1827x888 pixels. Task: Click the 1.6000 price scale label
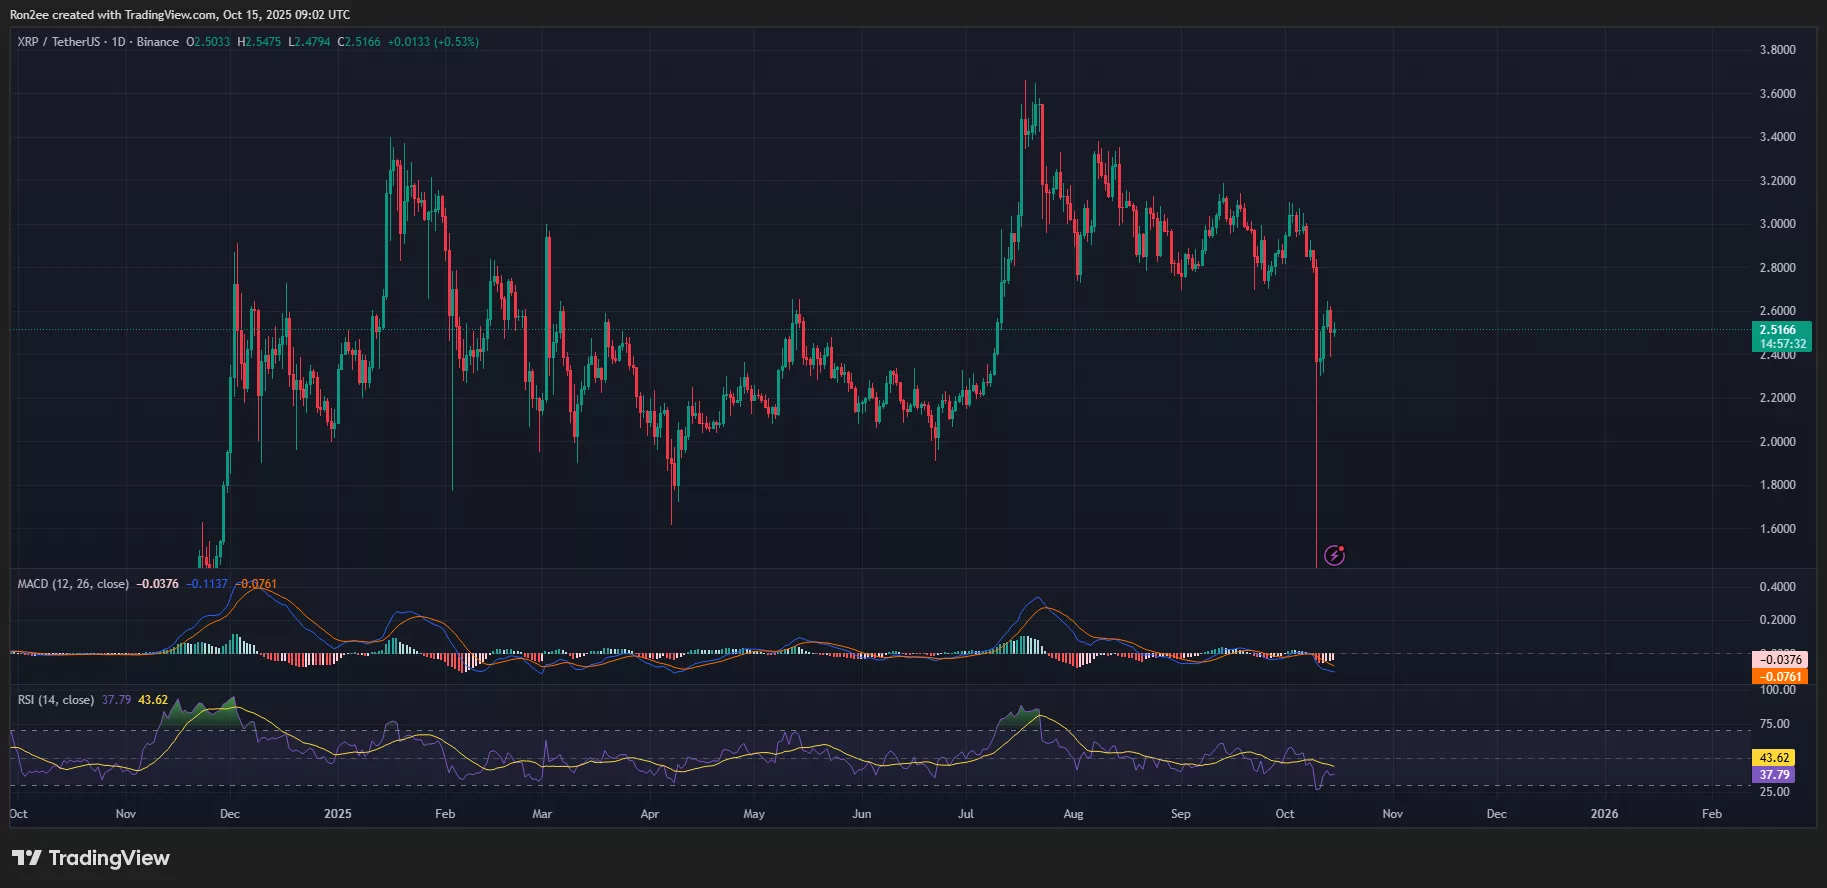click(x=1777, y=529)
